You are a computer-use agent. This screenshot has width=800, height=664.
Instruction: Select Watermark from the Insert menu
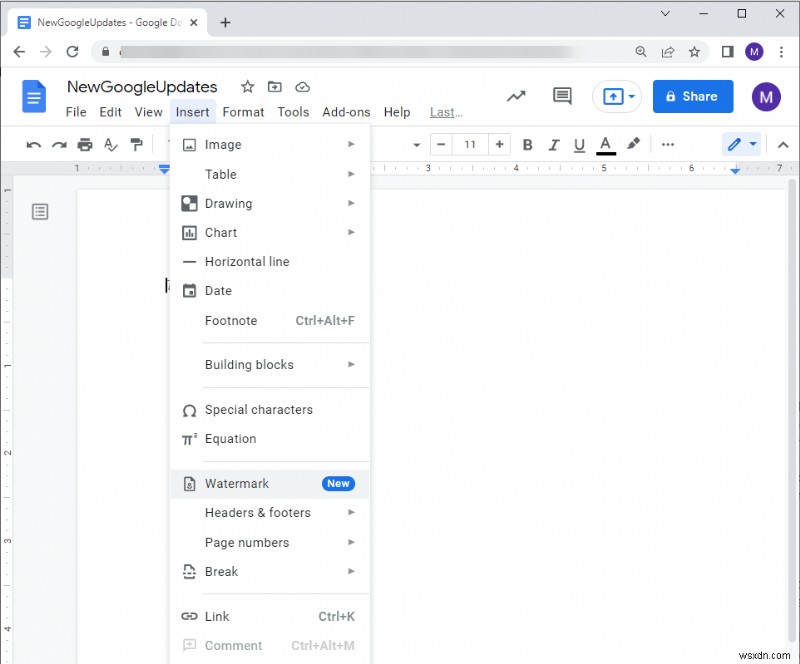(237, 483)
